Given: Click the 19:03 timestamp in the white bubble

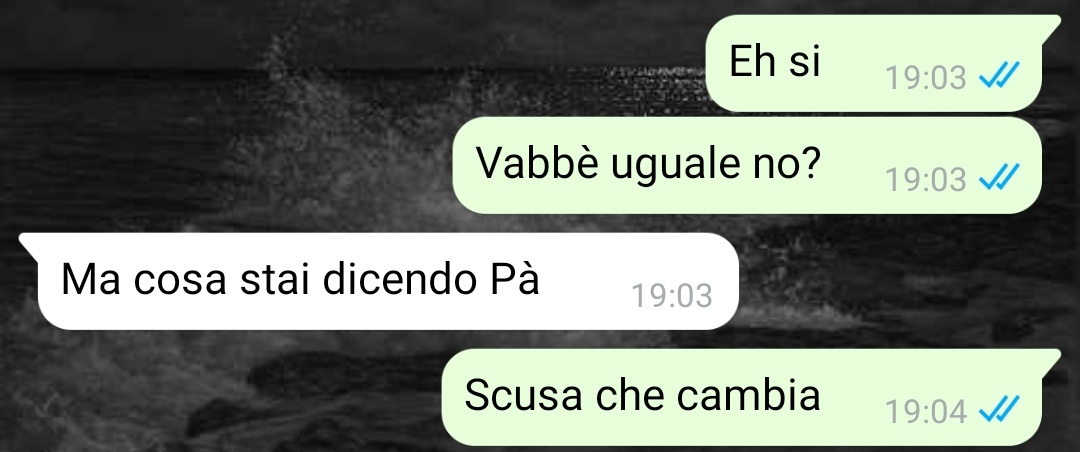Looking at the screenshot, I should point(672,296).
